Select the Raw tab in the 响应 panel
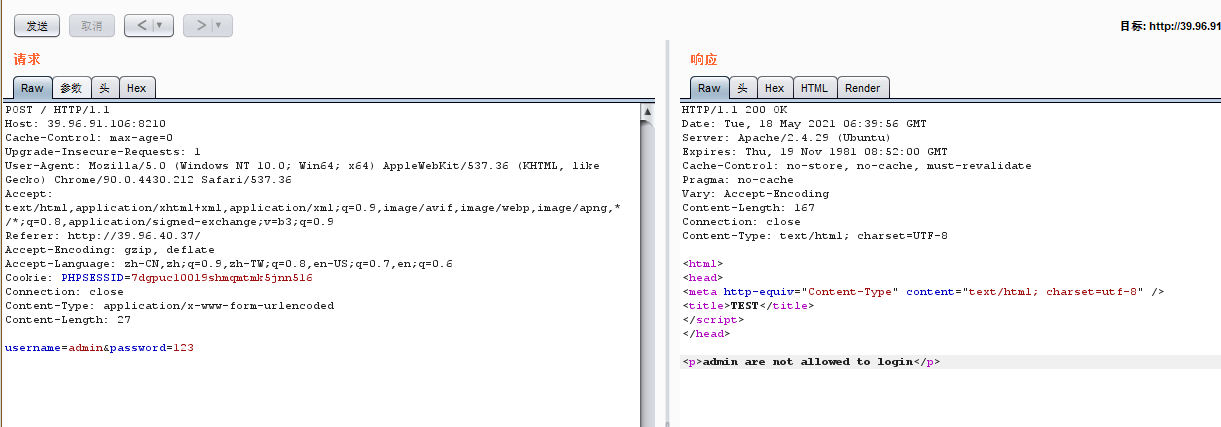Viewport: 1221px width, 427px height. click(709, 88)
